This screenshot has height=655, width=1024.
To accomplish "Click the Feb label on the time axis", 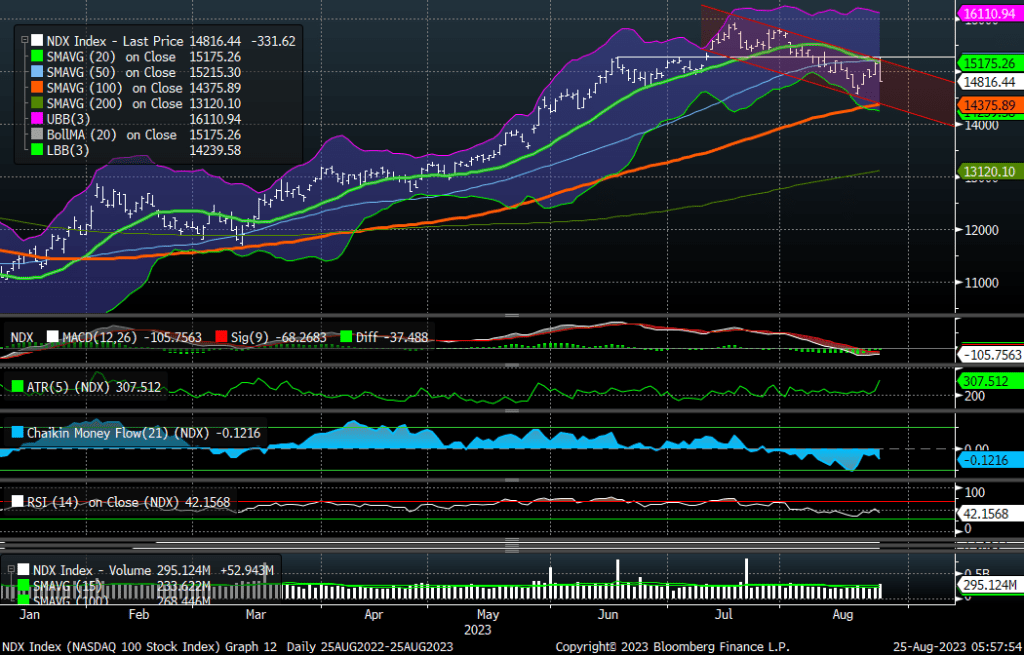I will 138,615.
